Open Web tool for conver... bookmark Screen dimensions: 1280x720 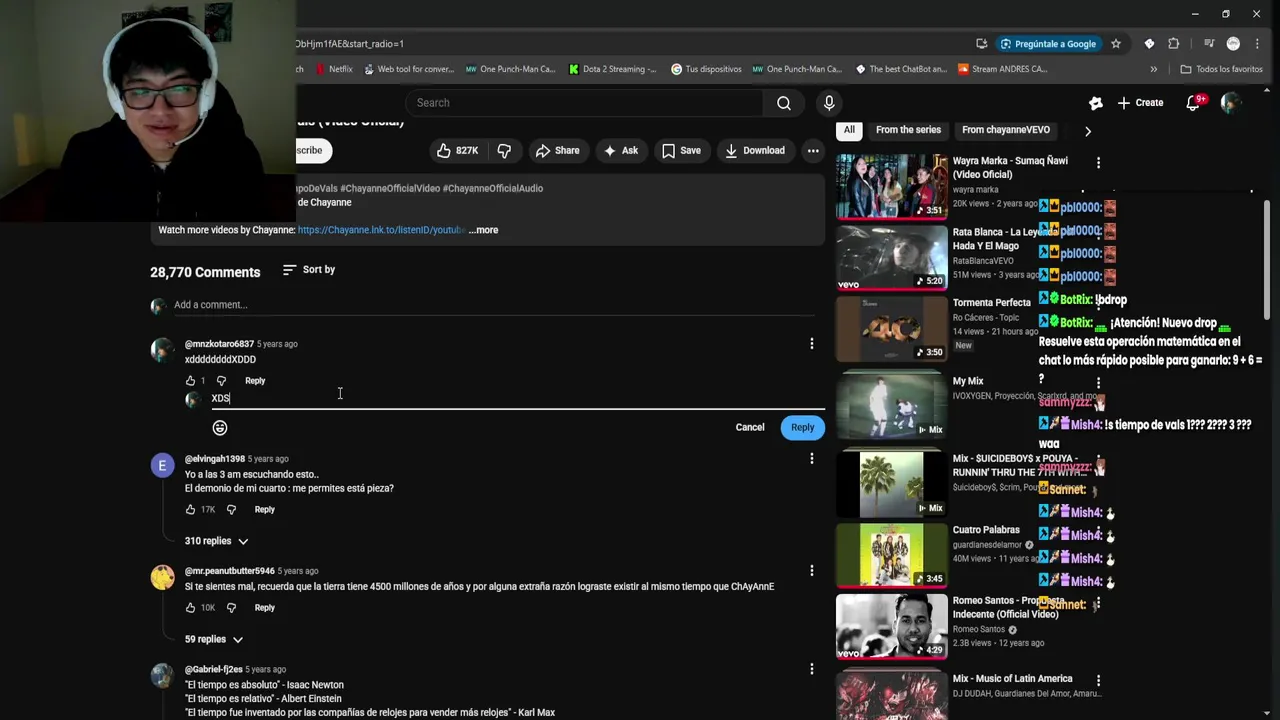click(409, 69)
